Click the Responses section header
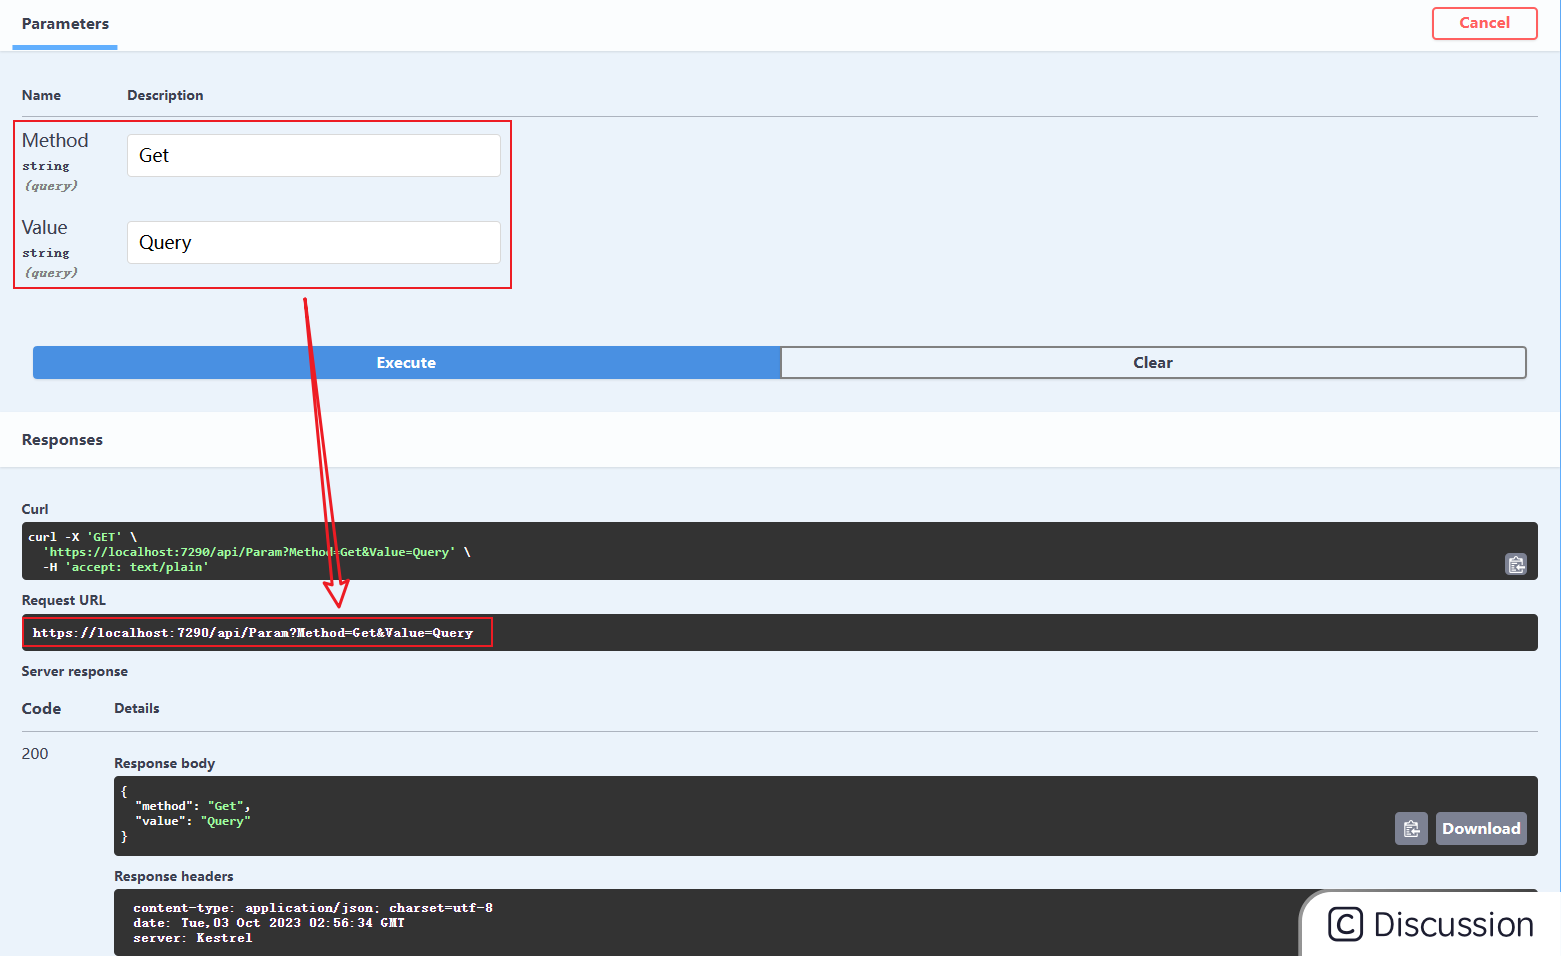 coord(62,439)
